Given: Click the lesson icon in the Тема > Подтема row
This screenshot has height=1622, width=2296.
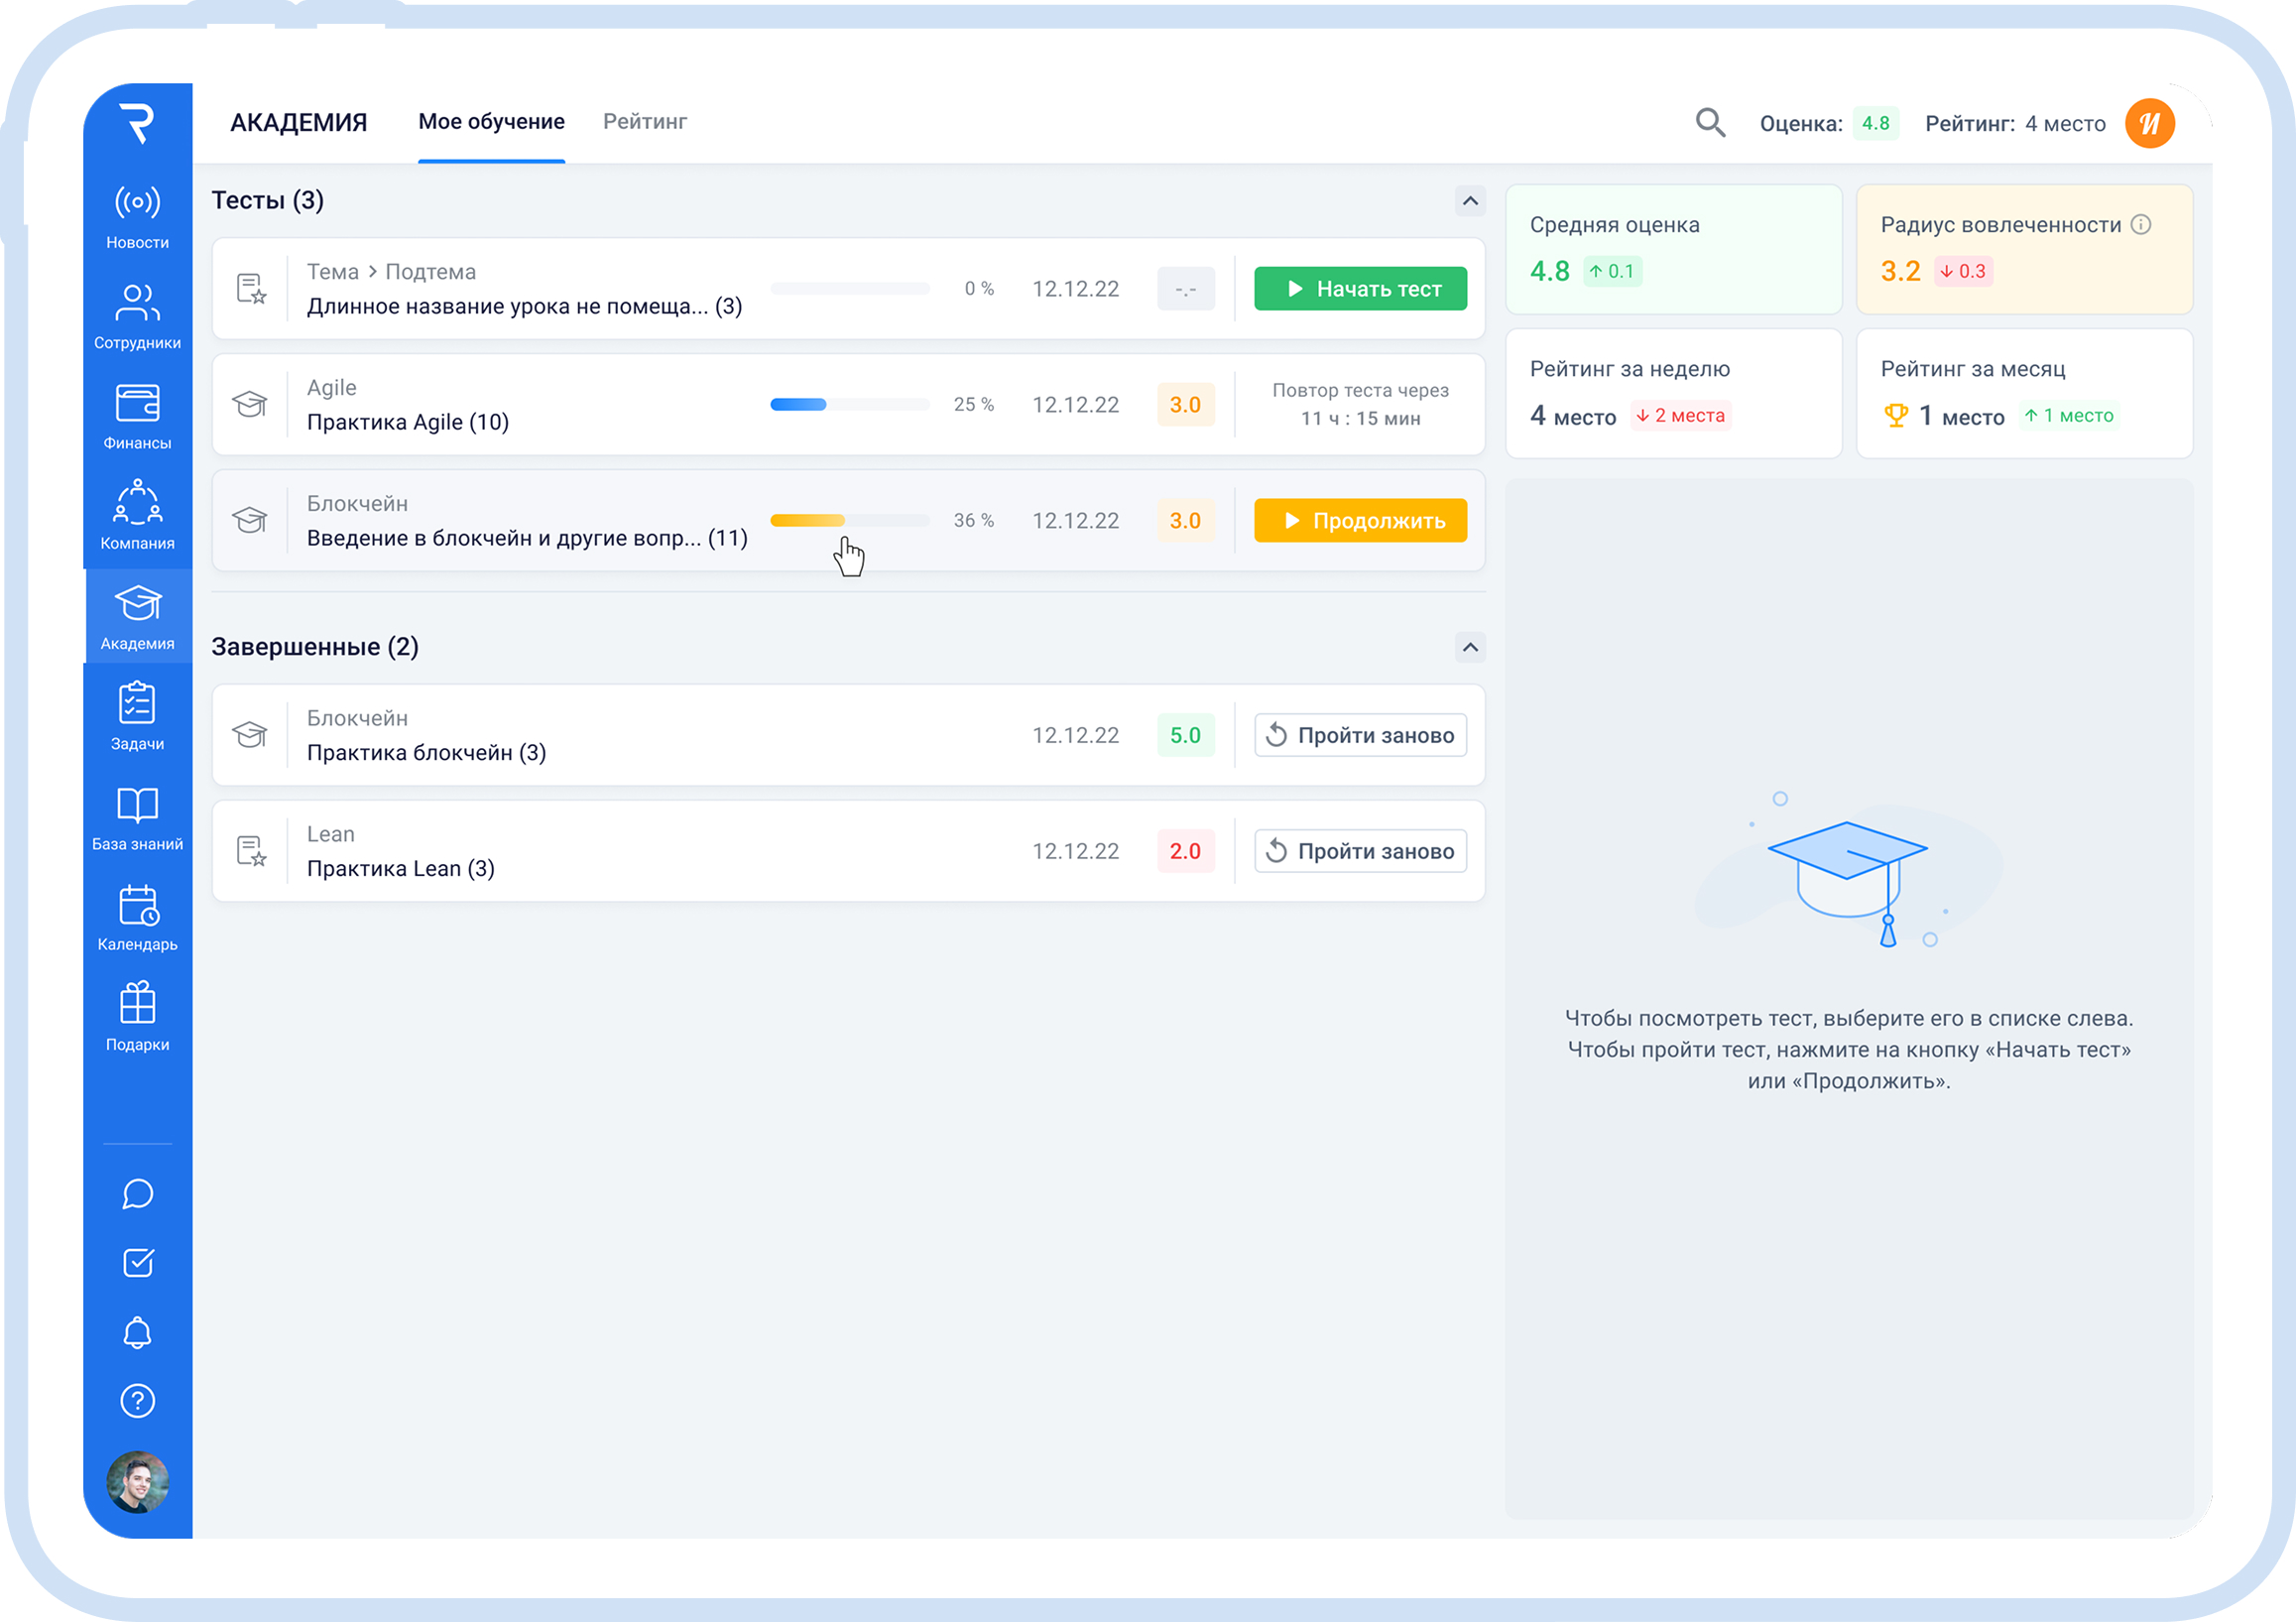Looking at the screenshot, I should click(x=251, y=289).
